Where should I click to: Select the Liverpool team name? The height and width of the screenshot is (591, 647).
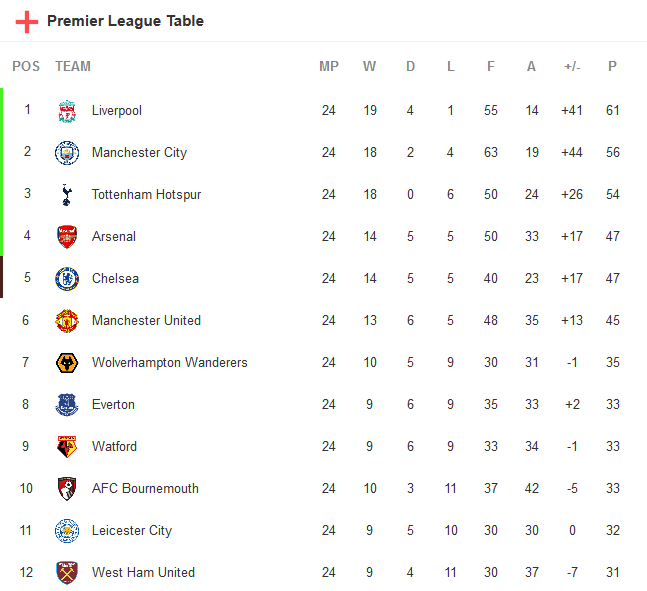(117, 111)
